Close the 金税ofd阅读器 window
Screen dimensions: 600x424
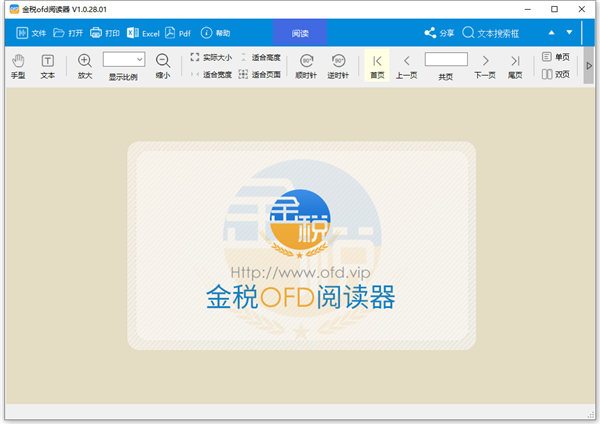(582, 9)
